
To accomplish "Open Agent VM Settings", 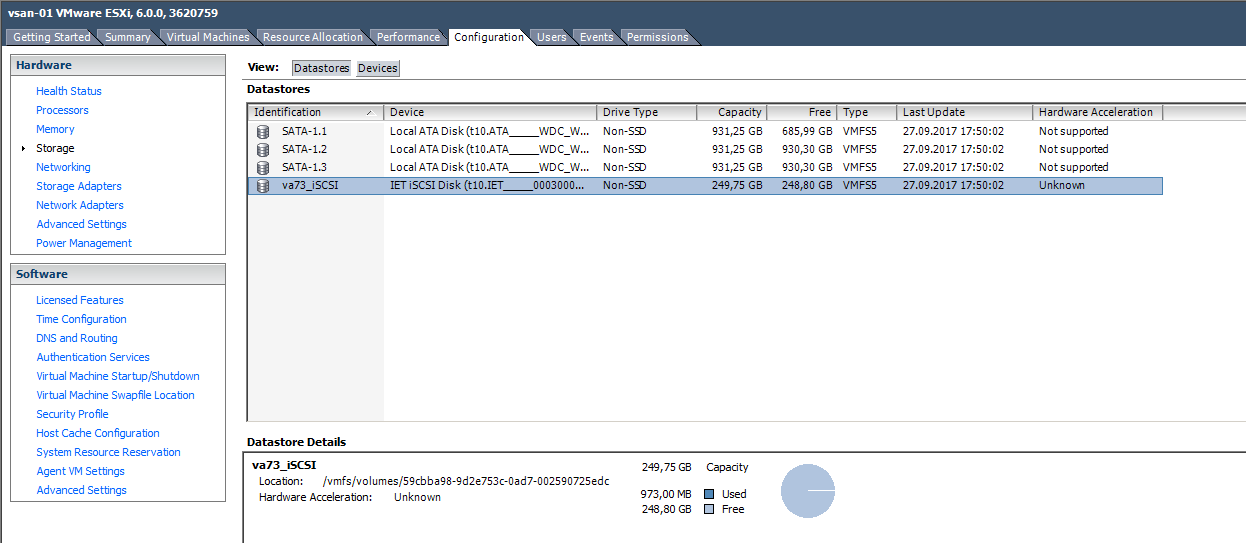I will pyautogui.click(x=80, y=471).
